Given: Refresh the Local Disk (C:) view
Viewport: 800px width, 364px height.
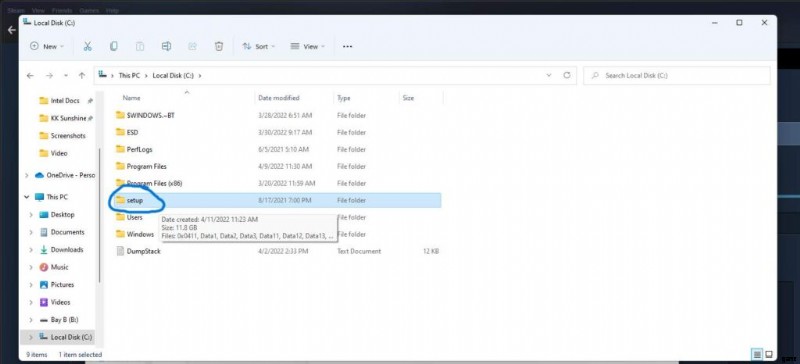Looking at the screenshot, I should point(566,75).
